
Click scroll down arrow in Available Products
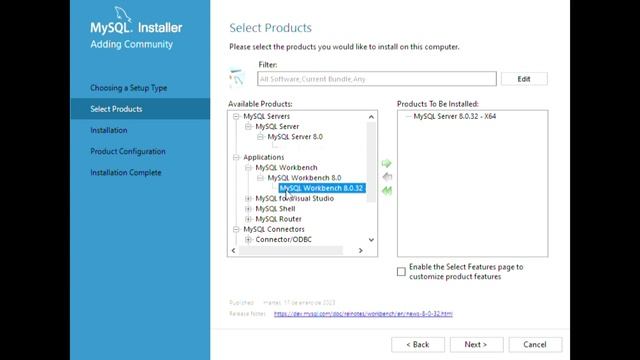pos(371,240)
